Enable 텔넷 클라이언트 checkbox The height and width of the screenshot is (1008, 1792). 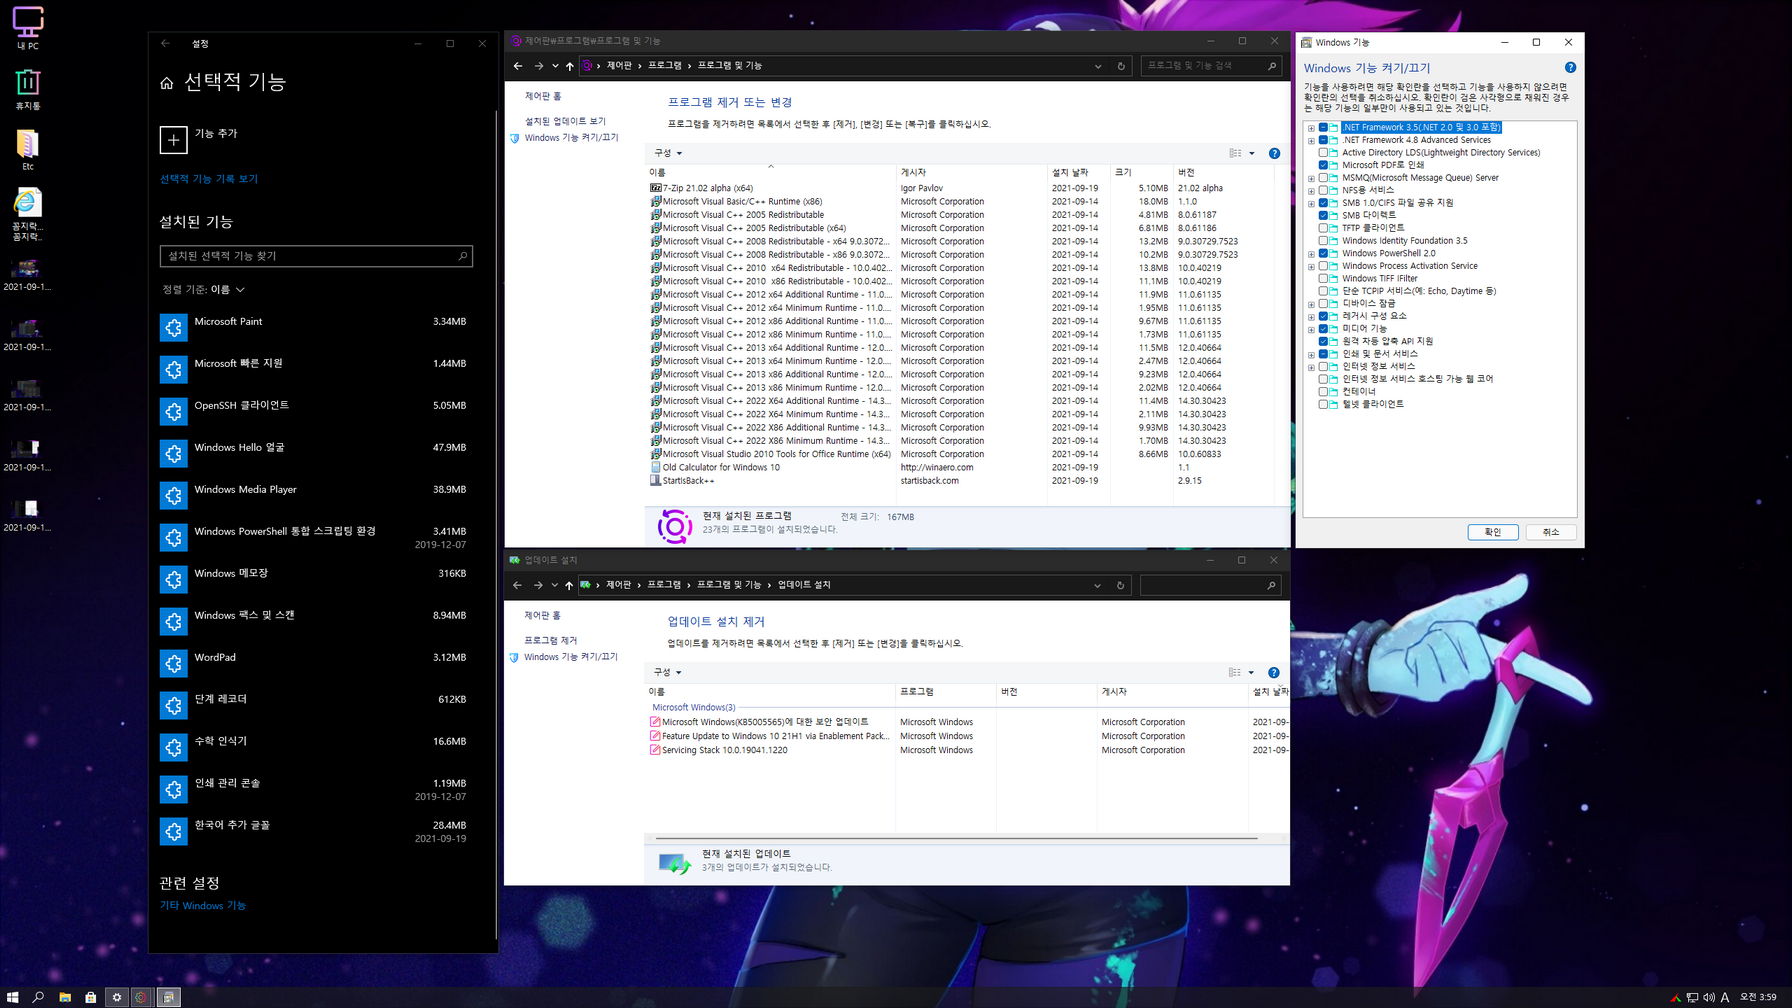(1323, 404)
